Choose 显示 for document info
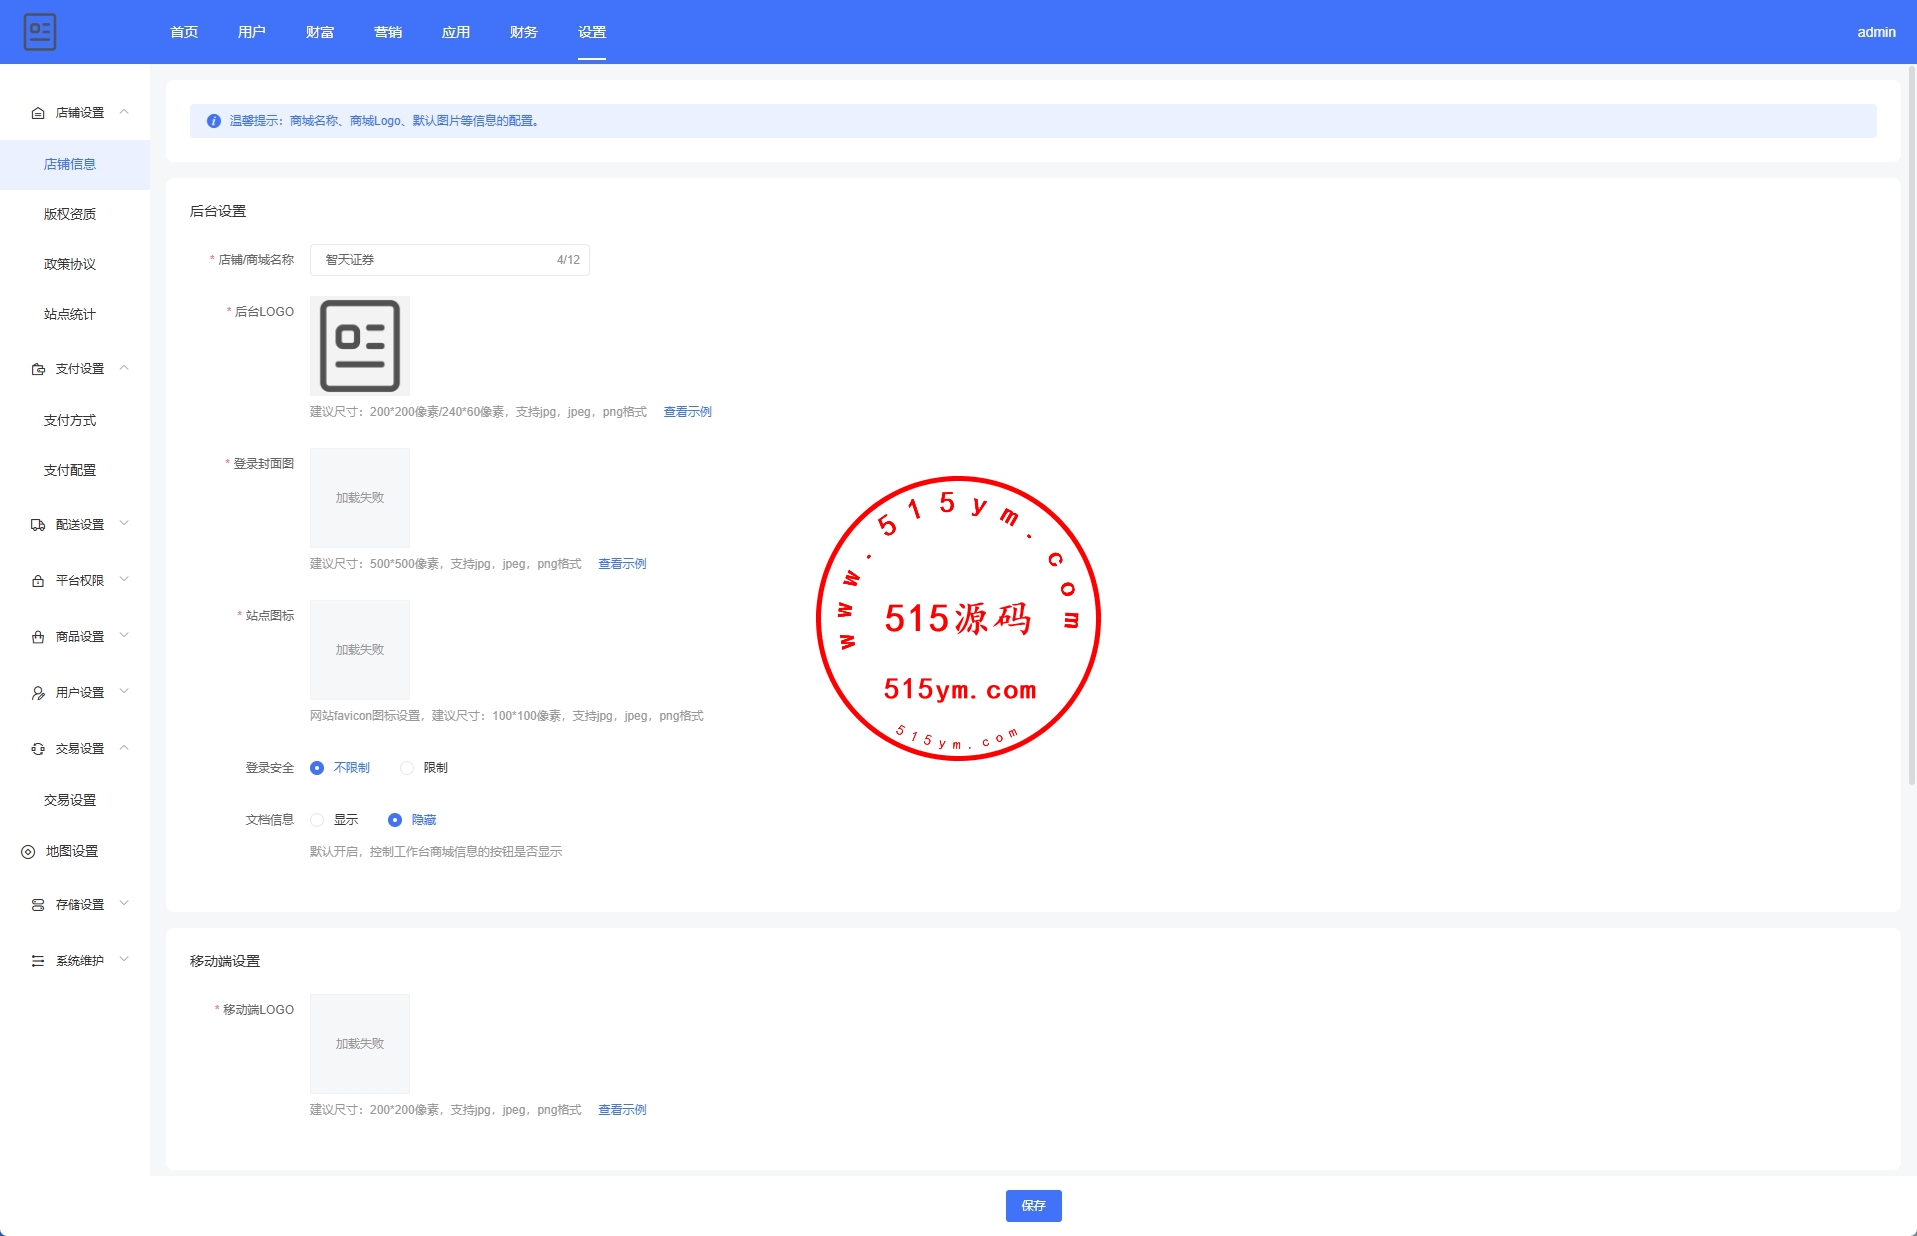1917x1236 pixels. pyautogui.click(x=317, y=820)
